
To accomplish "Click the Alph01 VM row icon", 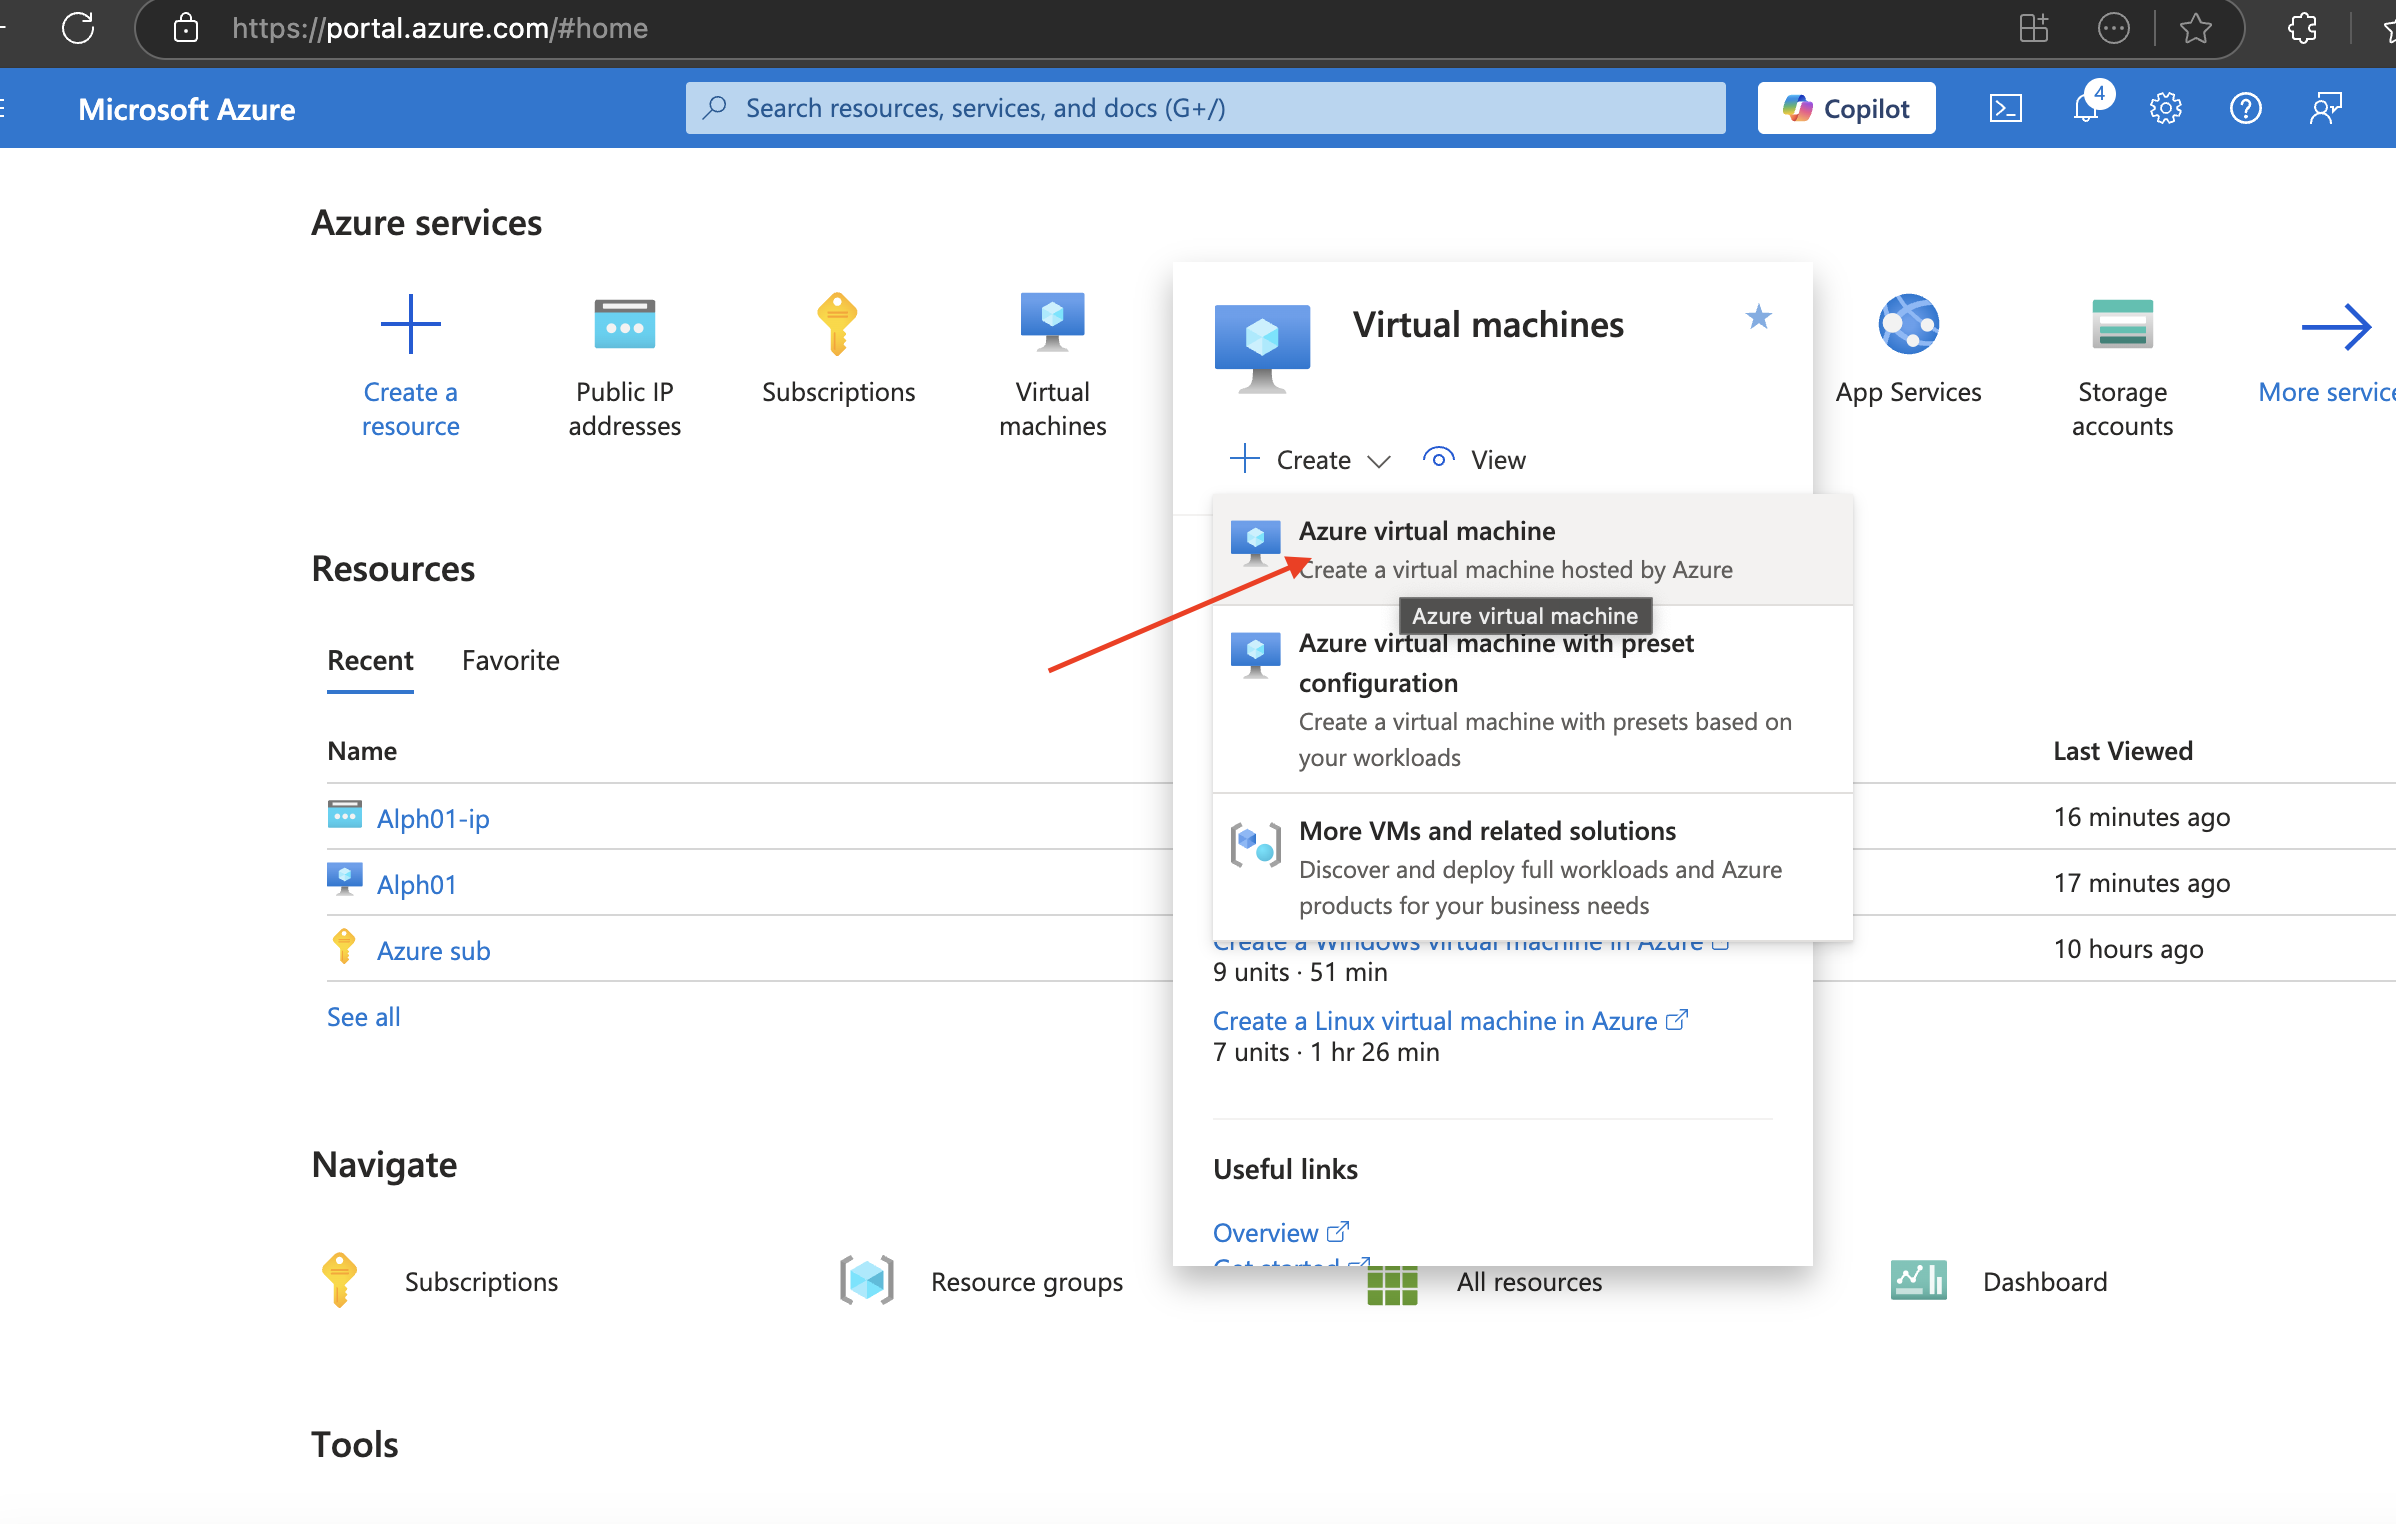I will tap(345, 880).
